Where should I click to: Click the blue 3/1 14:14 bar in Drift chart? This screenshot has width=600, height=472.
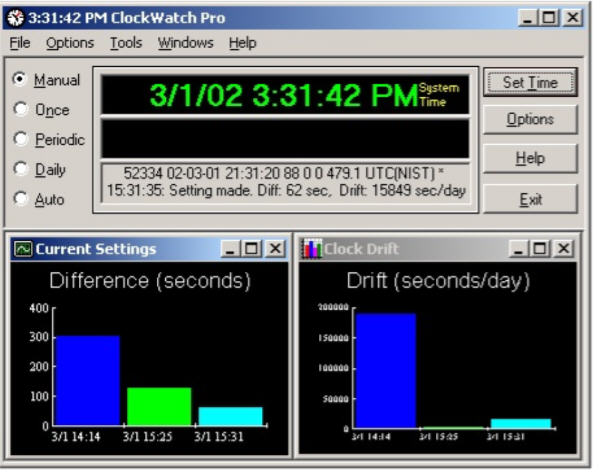pyautogui.click(x=385, y=371)
